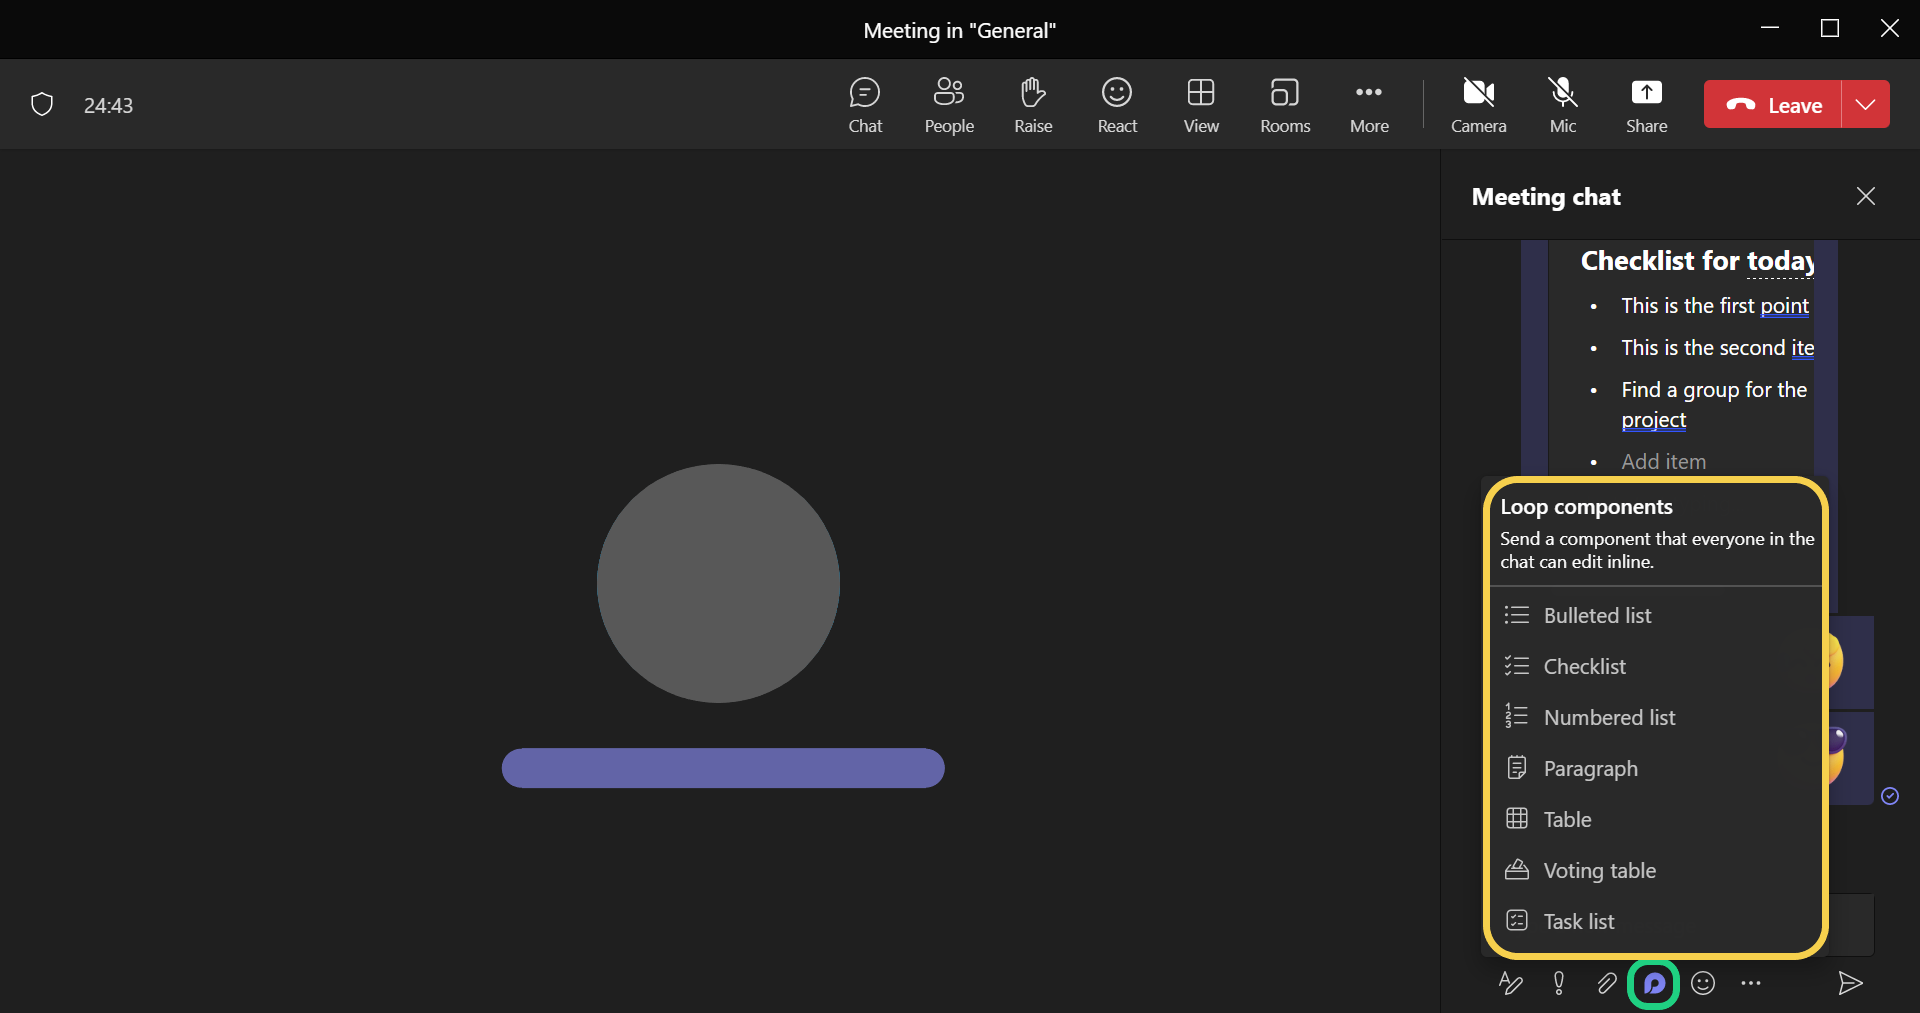Screen dimensions: 1920x1013
Task: Share your screen content
Action: (1646, 105)
